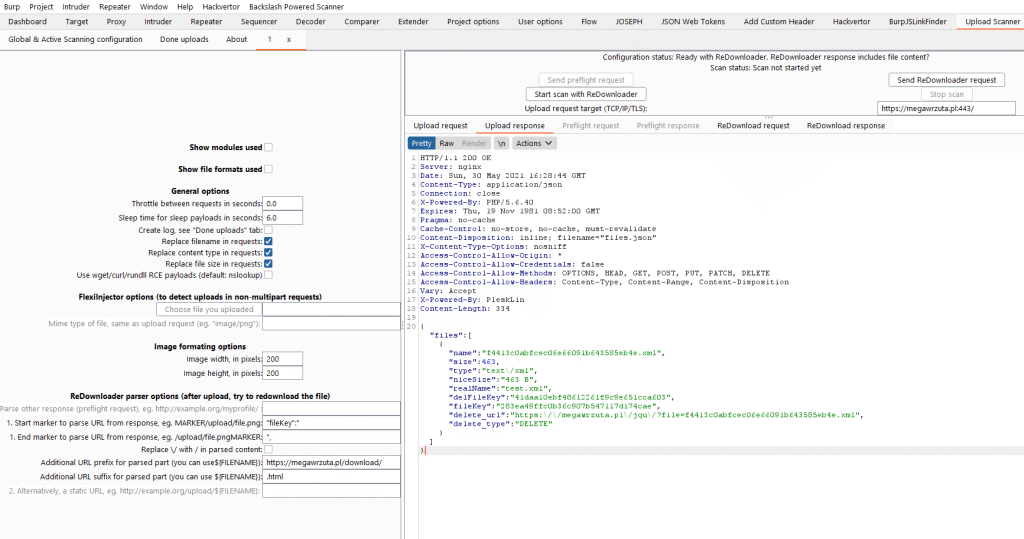Click Start scan with ReDownloader
The height and width of the screenshot is (539, 1024).
click(586, 94)
